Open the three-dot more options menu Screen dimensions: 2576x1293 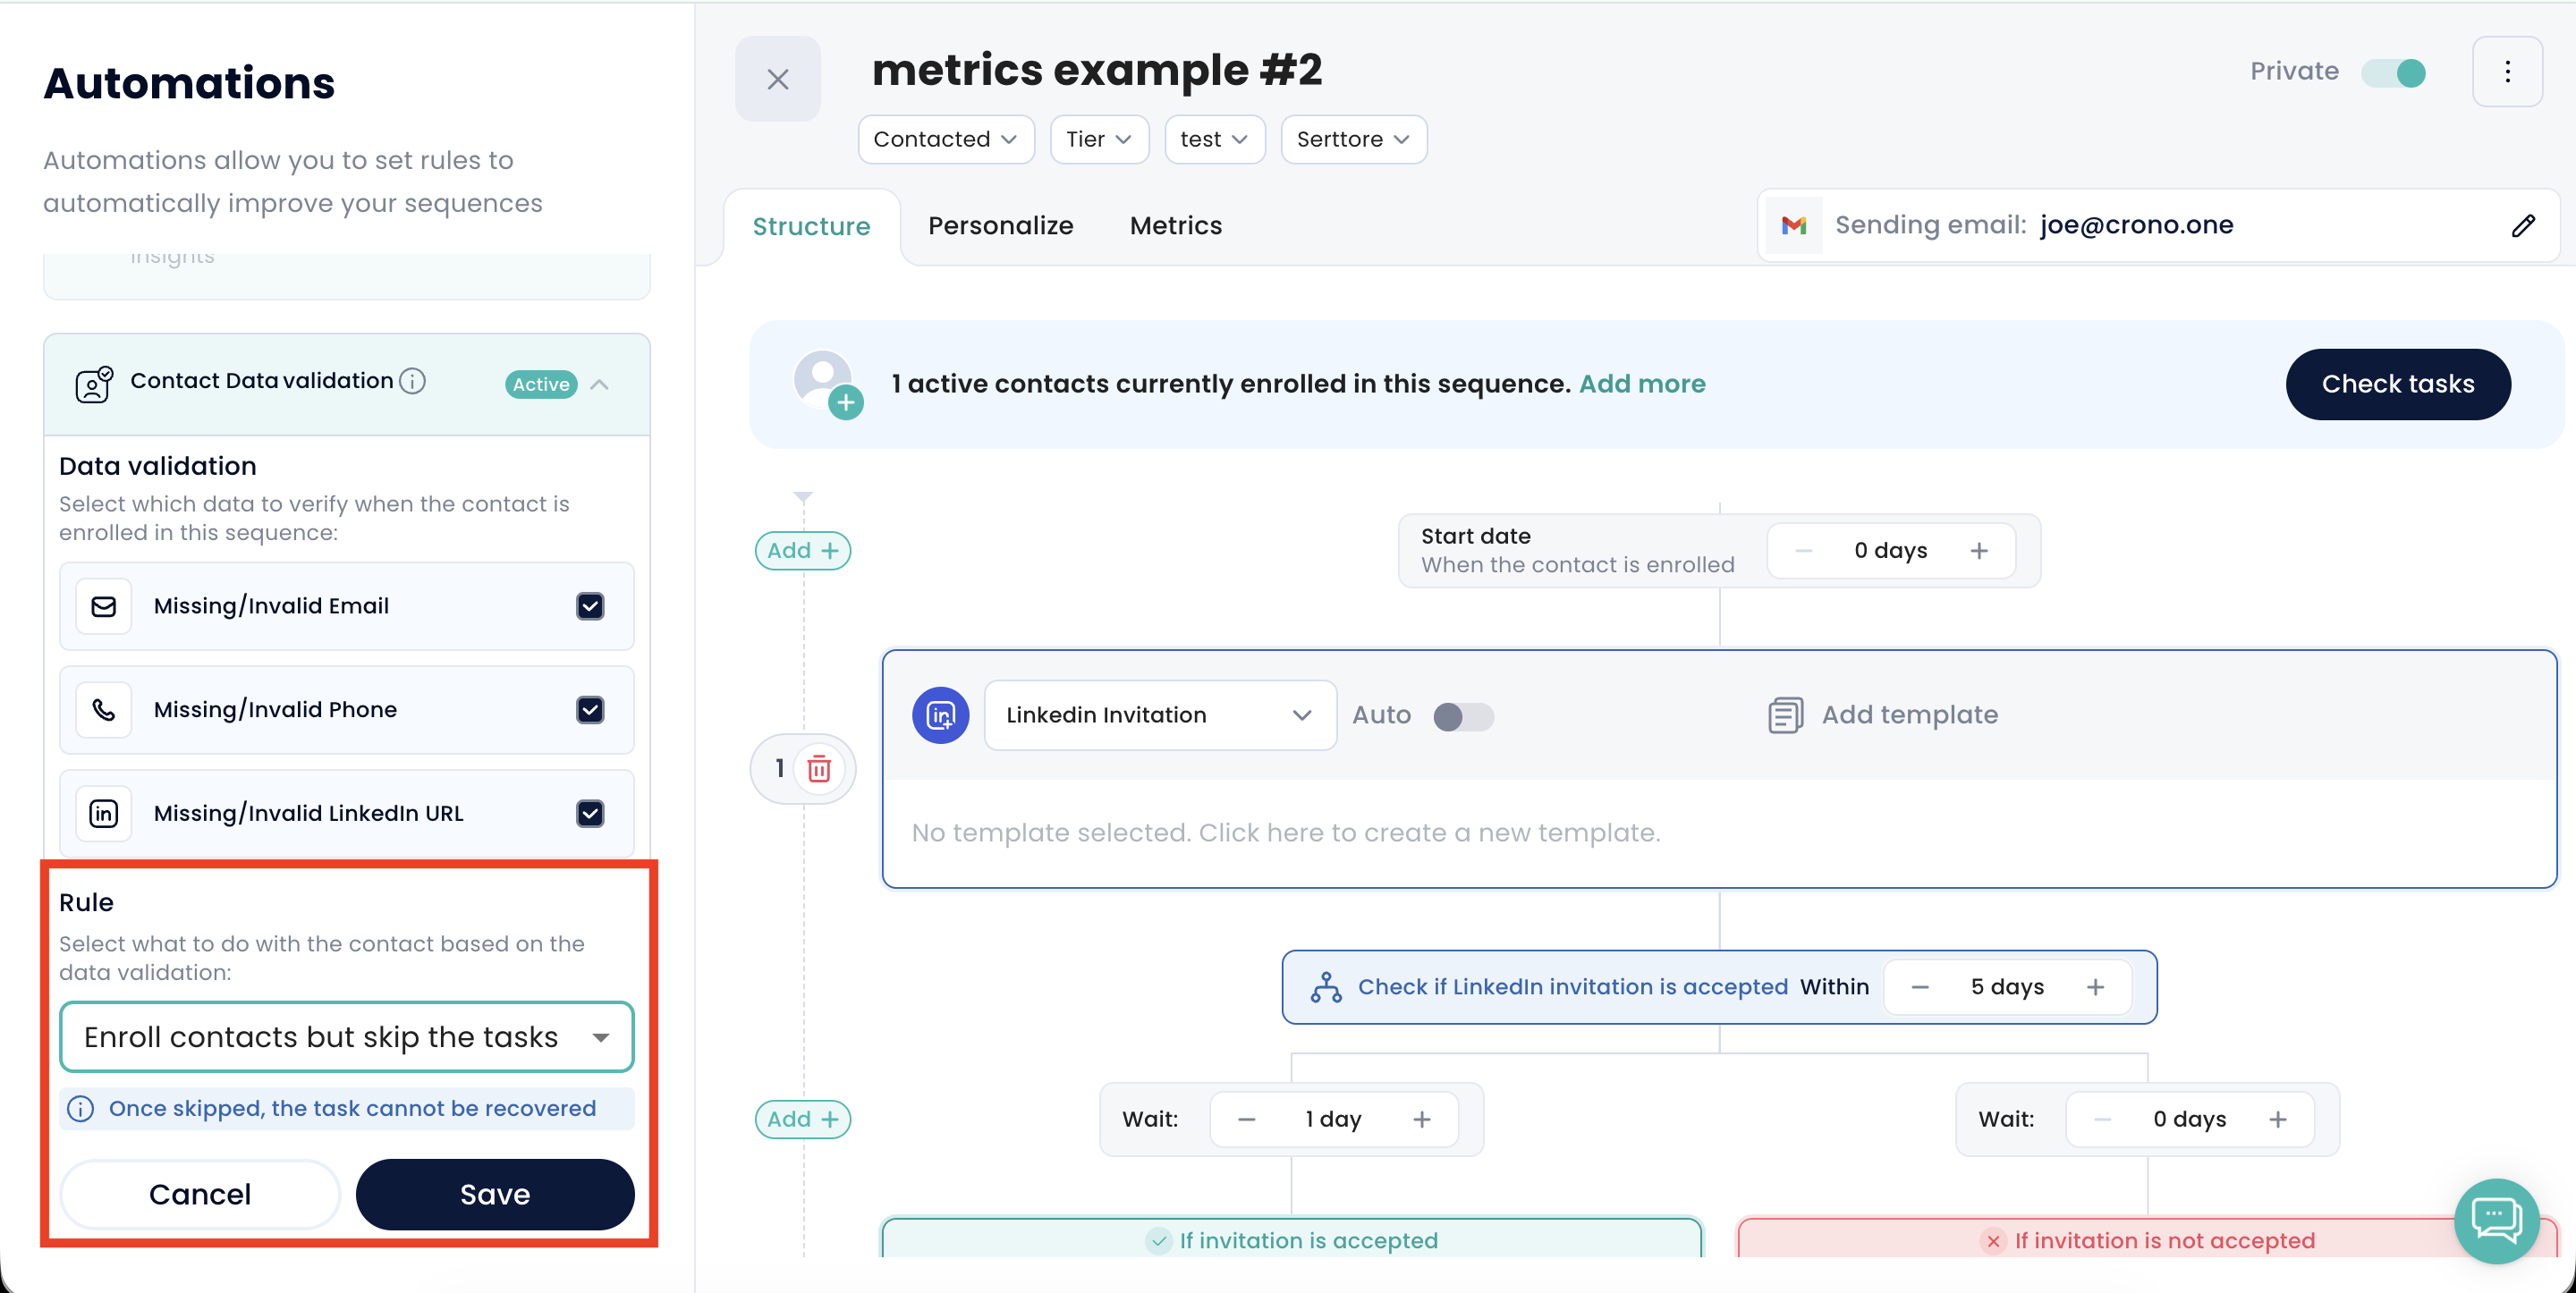[2506, 72]
